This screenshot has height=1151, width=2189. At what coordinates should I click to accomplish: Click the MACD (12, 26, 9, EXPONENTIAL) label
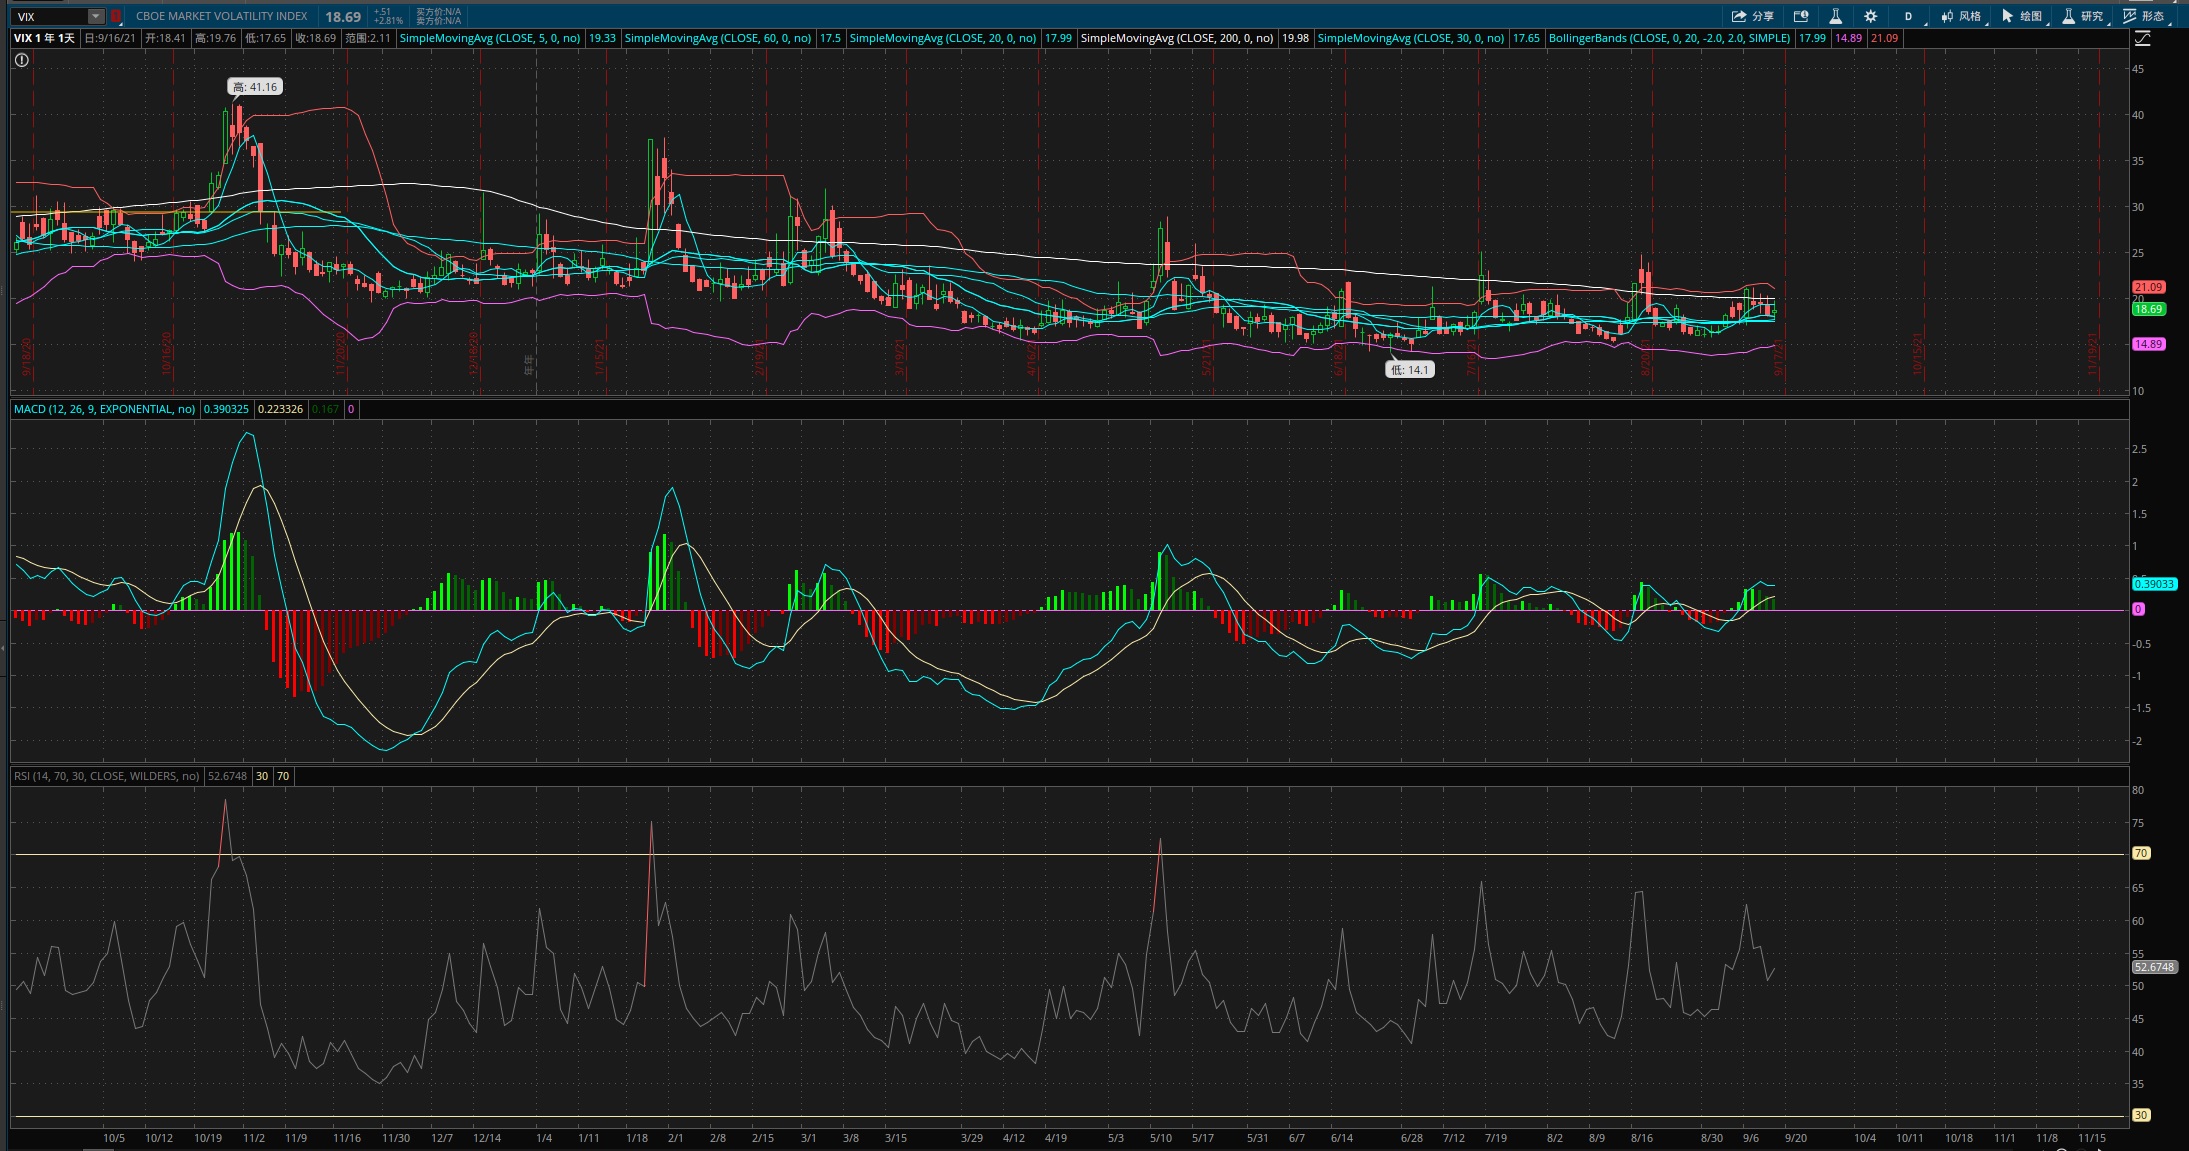tap(104, 409)
